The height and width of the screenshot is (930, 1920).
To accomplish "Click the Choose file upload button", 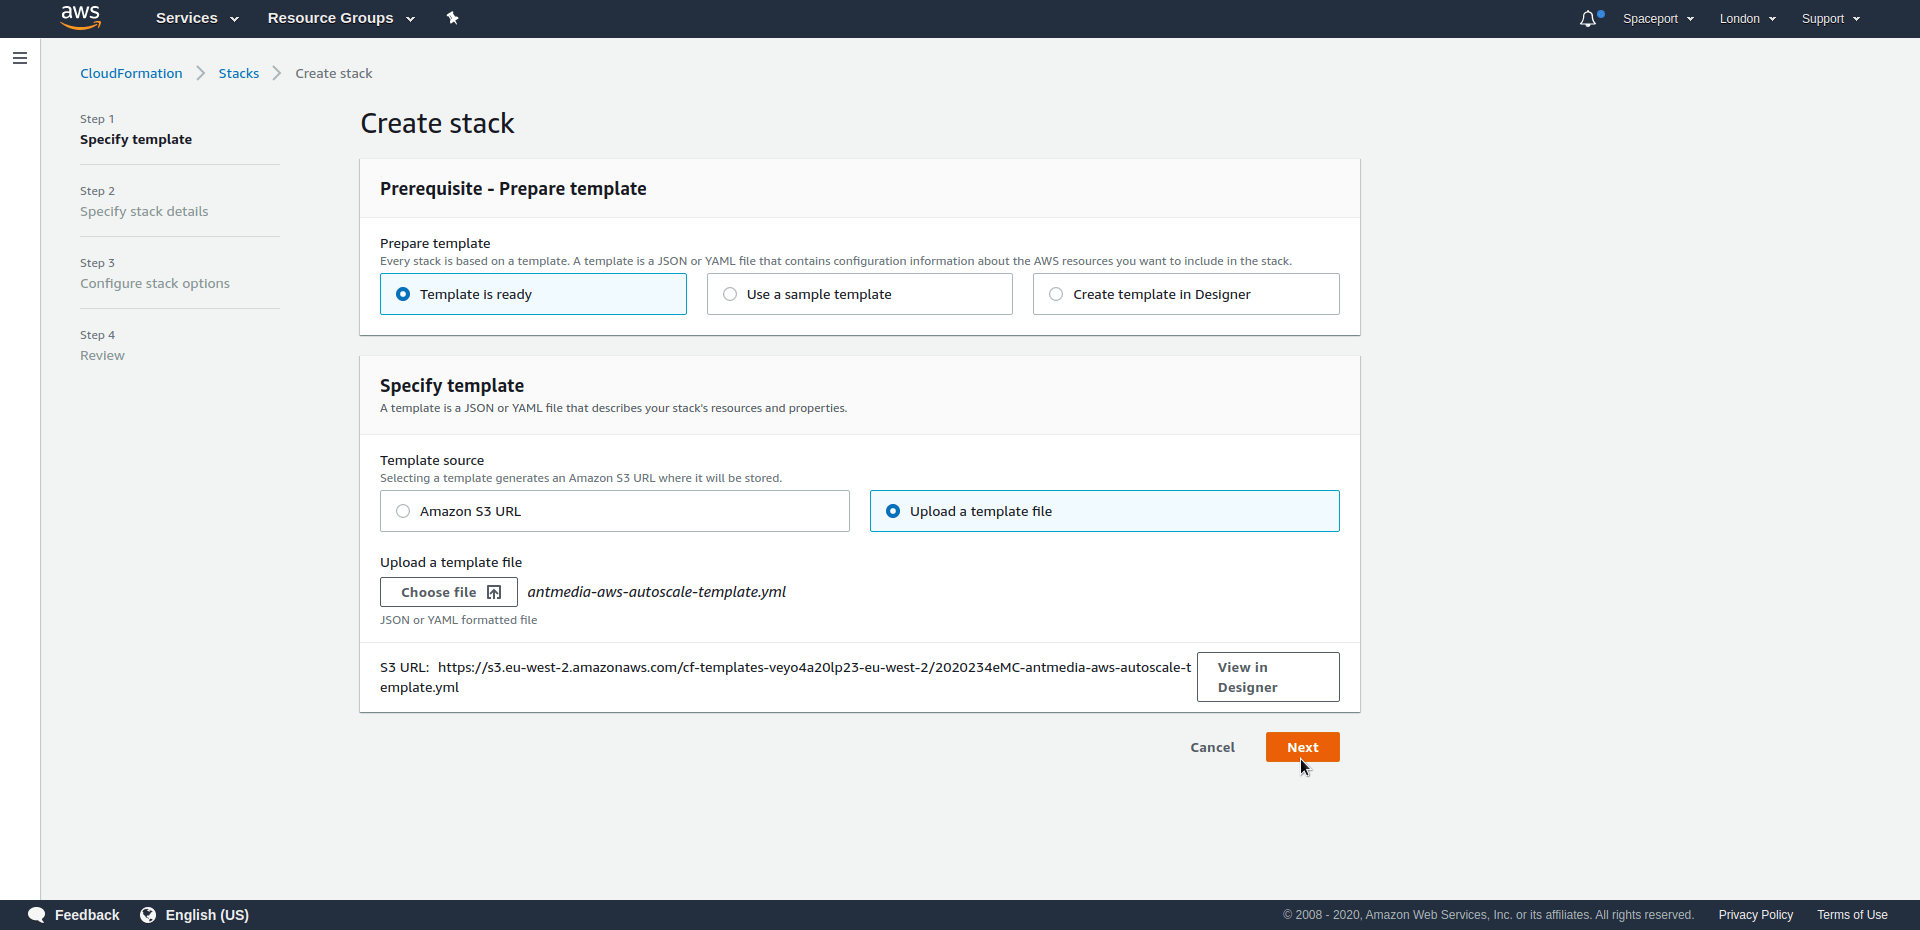I will tap(449, 592).
